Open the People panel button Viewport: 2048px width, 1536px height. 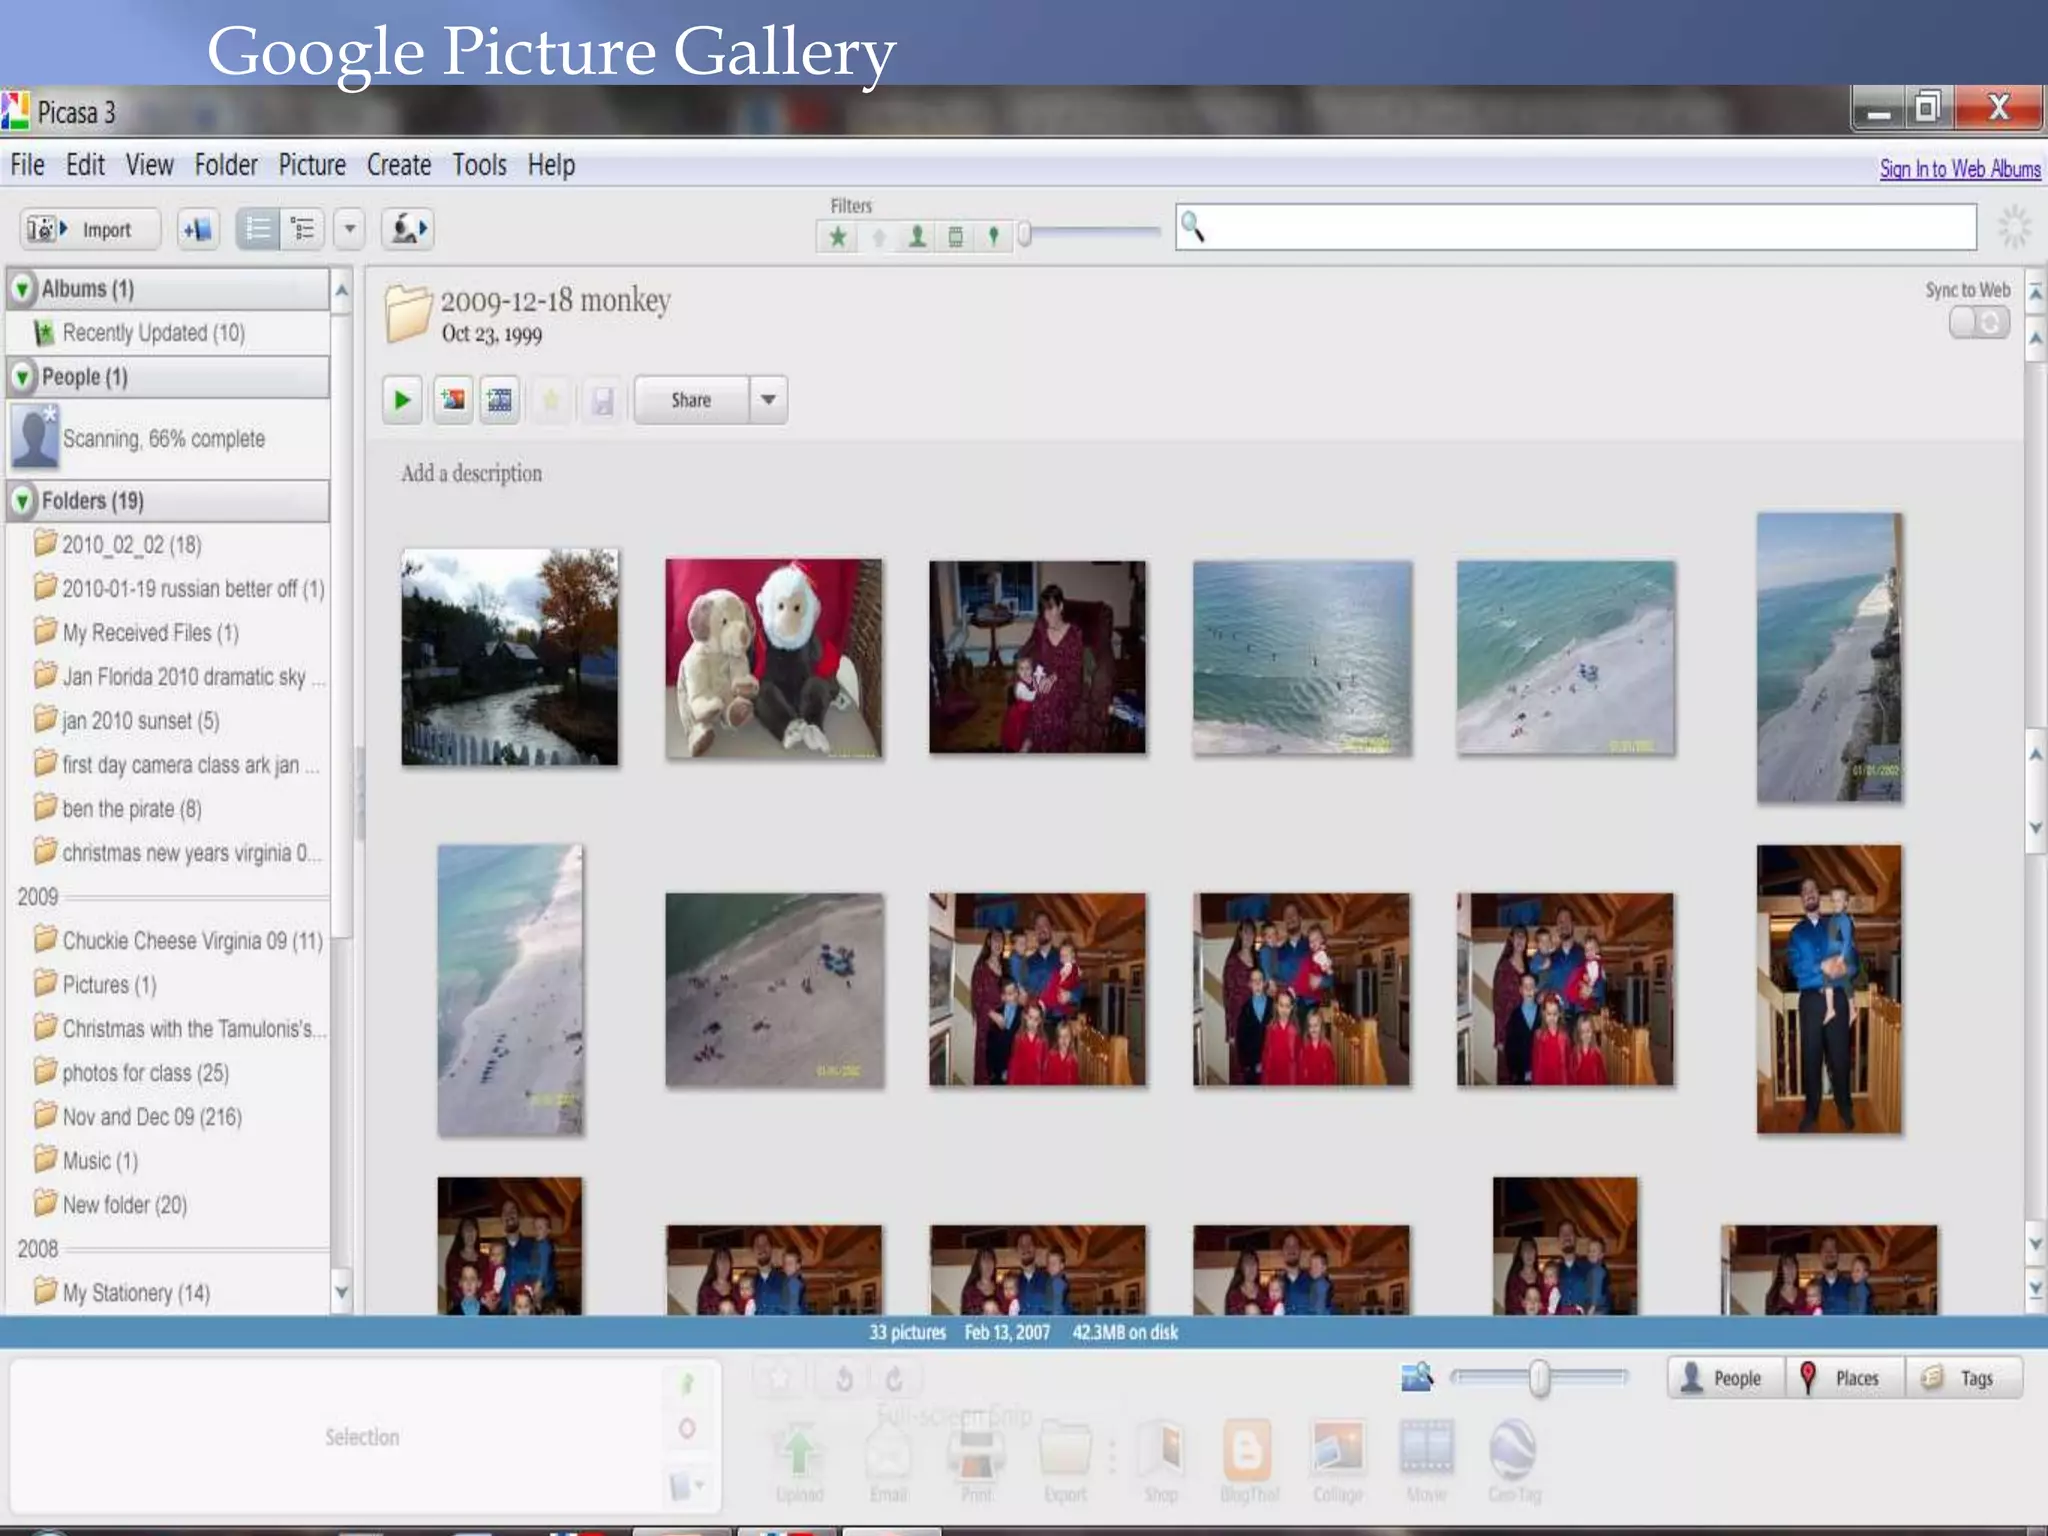1725,1378
